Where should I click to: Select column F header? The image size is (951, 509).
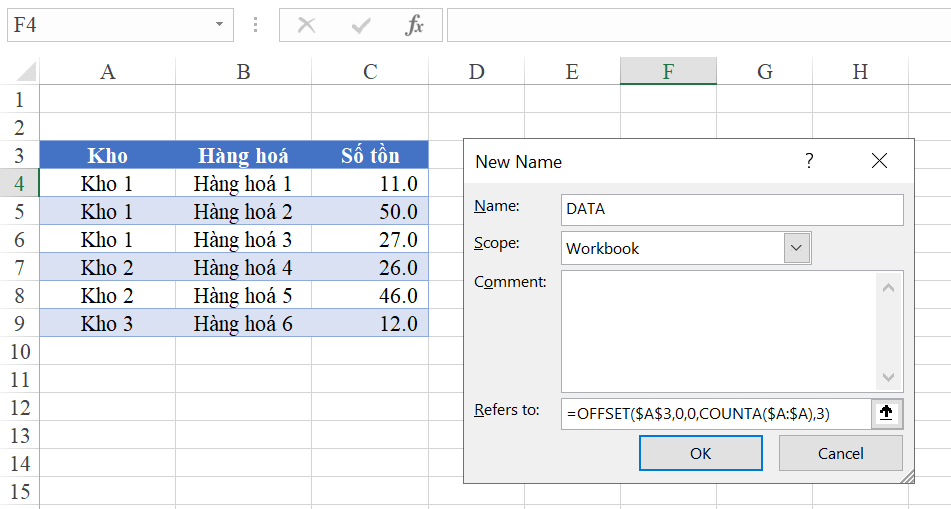668,72
